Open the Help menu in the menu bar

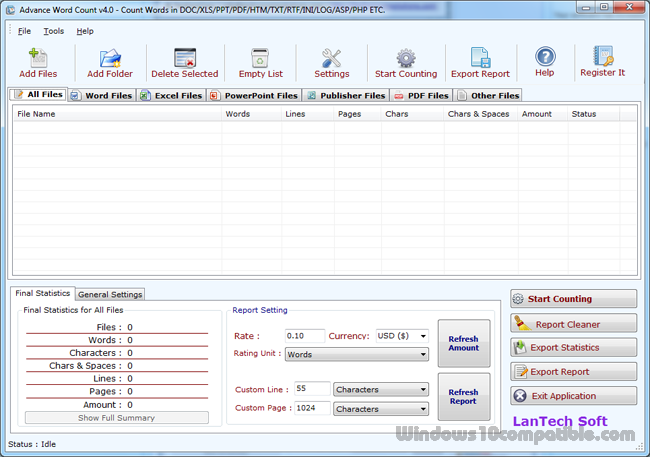(85, 31)
